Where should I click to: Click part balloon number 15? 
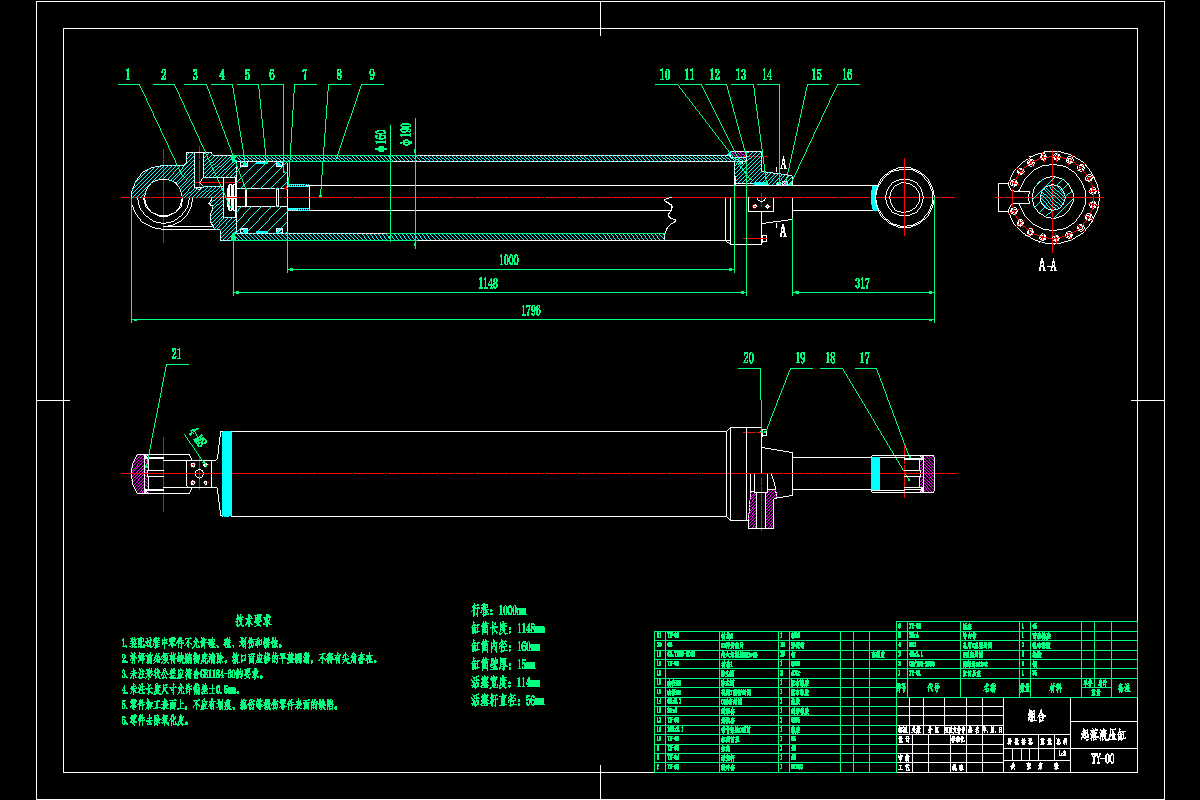point(817,75)
